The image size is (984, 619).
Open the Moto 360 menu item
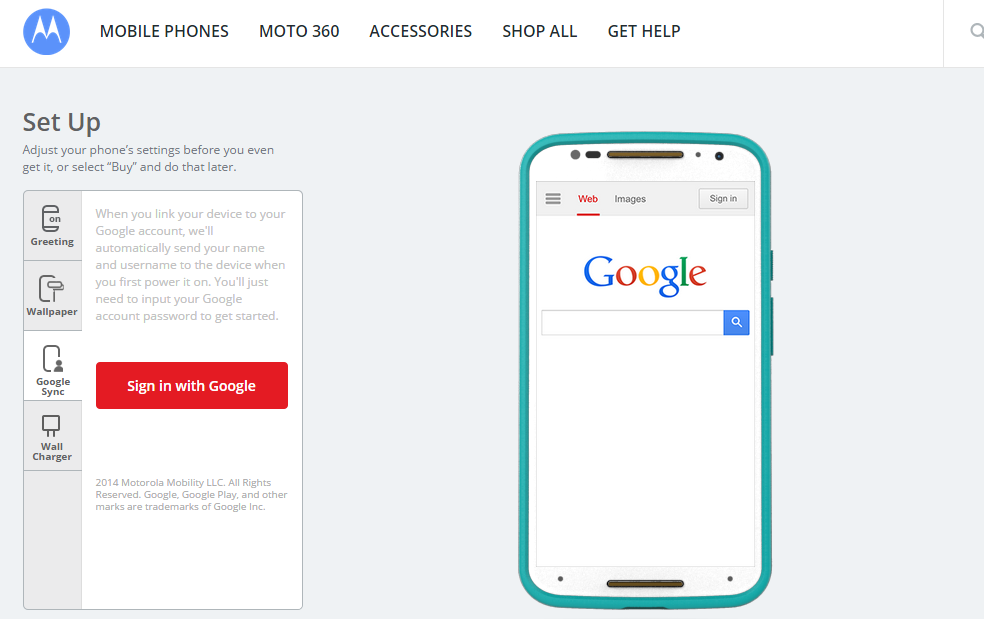click(x=299, y=31)
